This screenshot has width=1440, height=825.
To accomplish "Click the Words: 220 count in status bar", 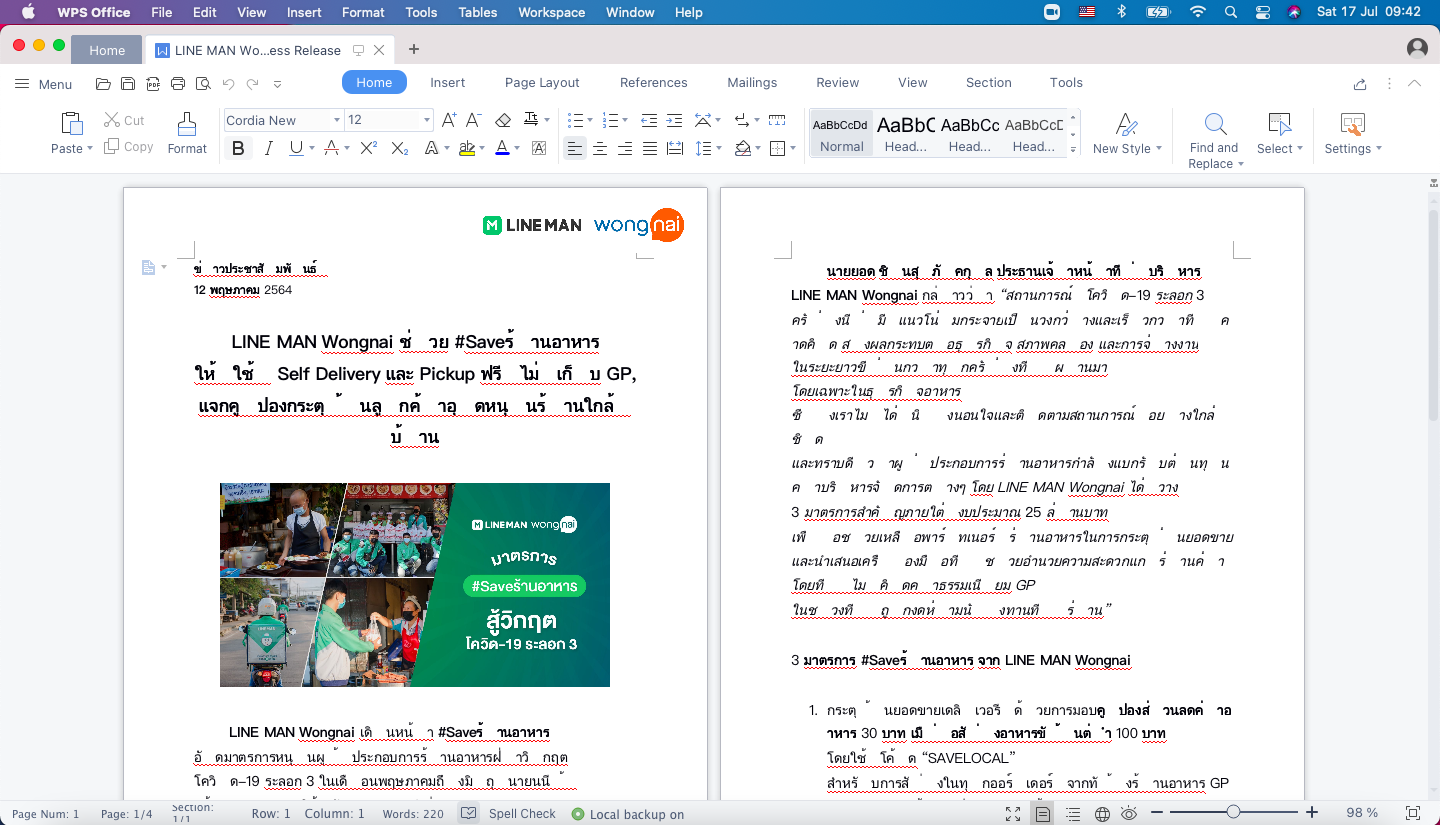I will [x=413, y=814].
